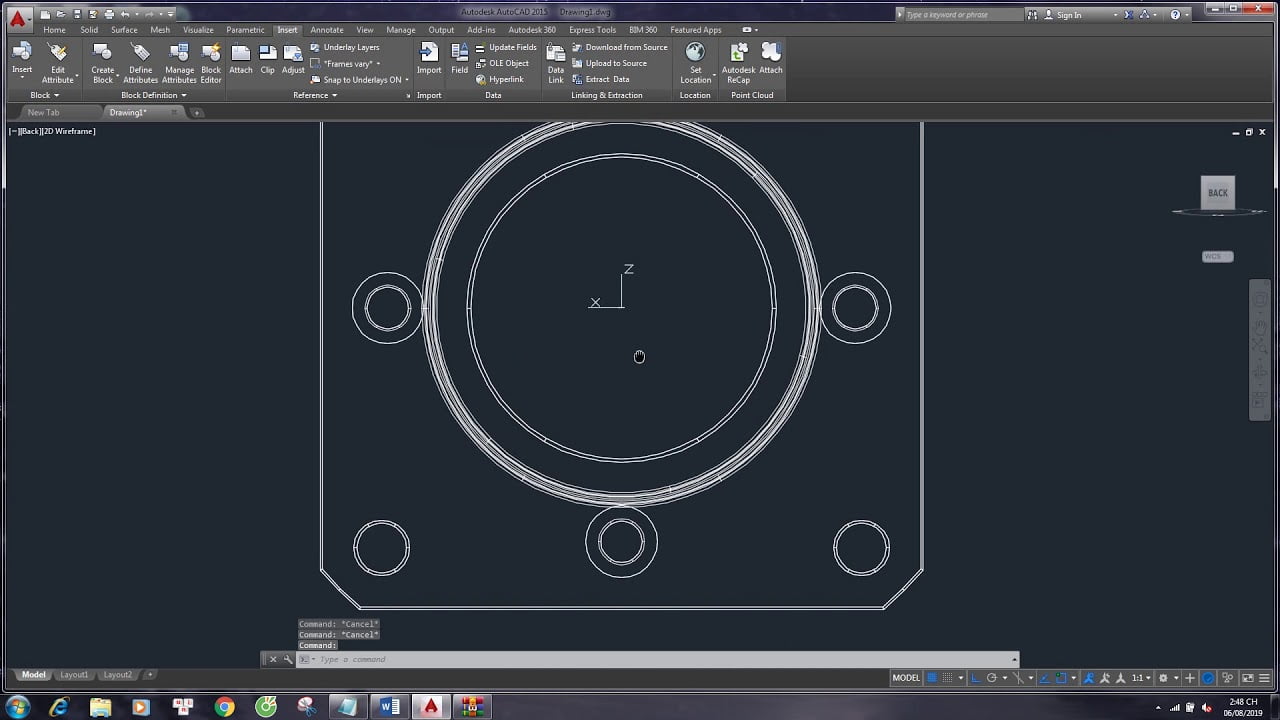
Task: Click Download from Source
Action: [620, 47]
